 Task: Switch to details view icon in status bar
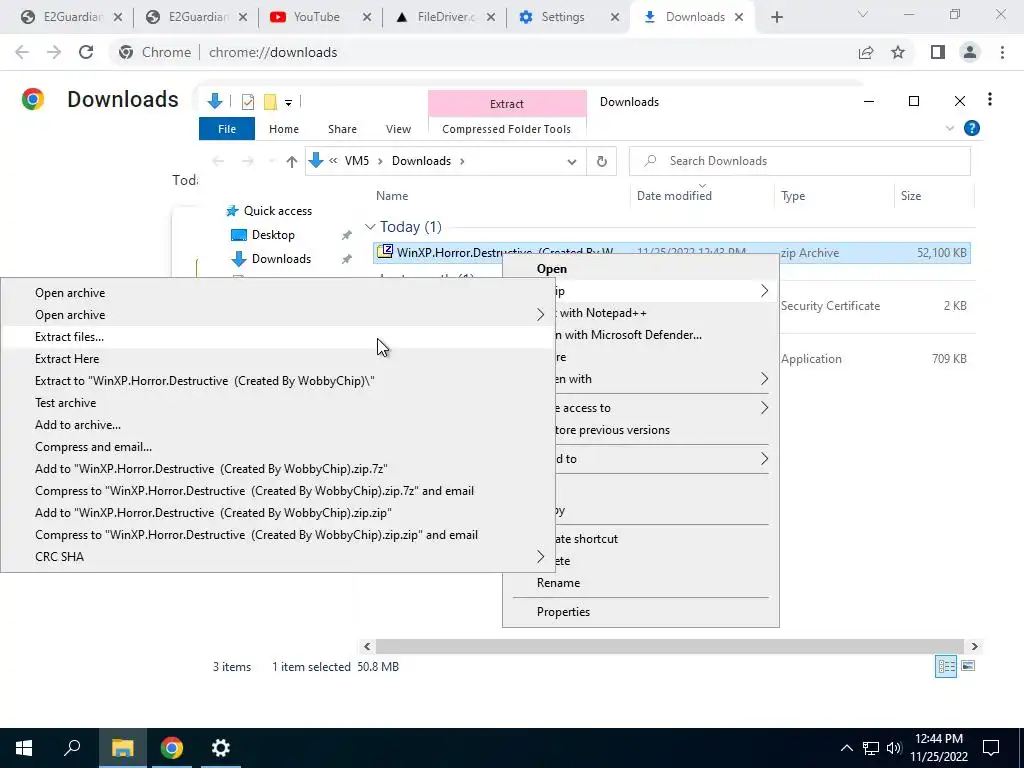click(x=946, y=666)
